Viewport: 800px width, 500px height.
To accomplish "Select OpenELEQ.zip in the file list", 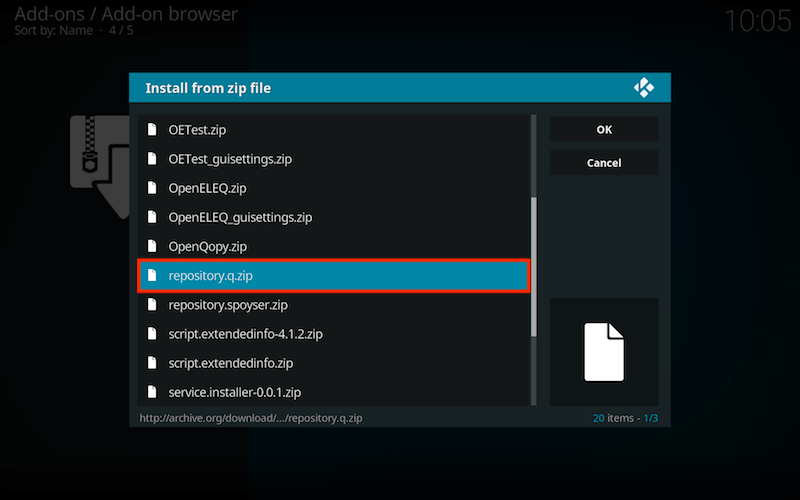I will coord(334,188).
